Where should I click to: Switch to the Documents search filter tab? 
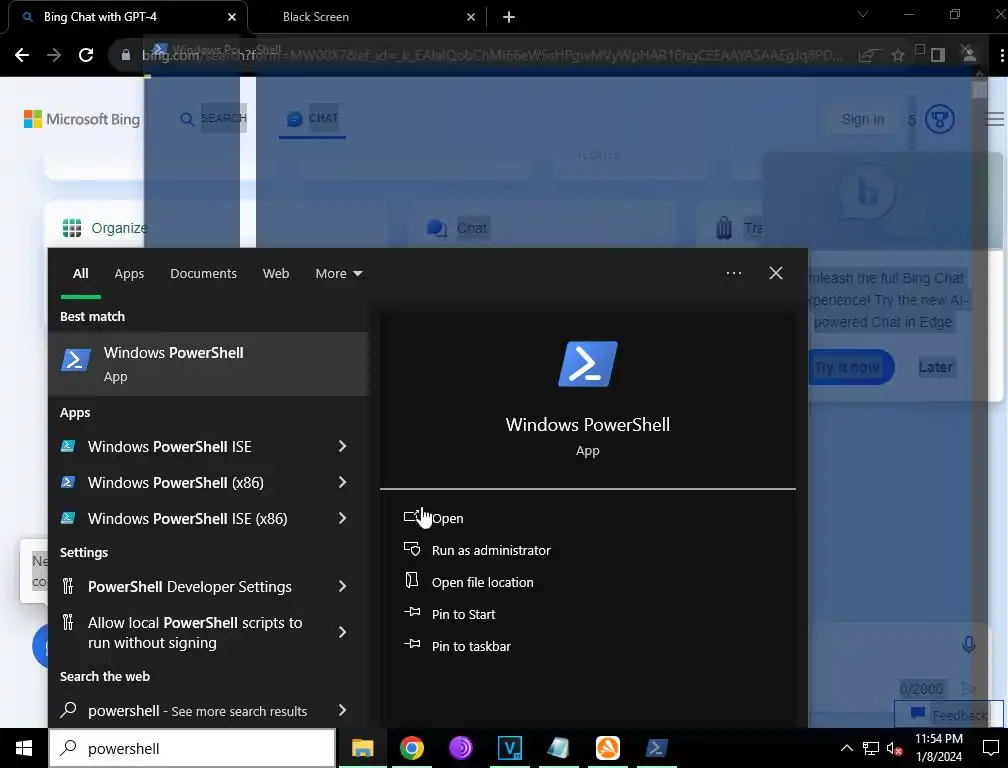pos(203,273)
